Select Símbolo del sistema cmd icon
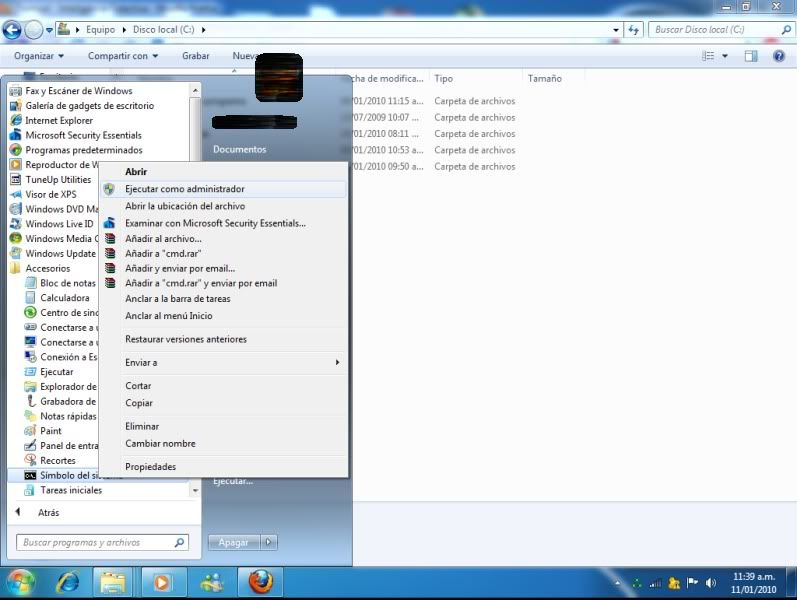The width and height of the screenshot is (797, 600). [30, 475]
